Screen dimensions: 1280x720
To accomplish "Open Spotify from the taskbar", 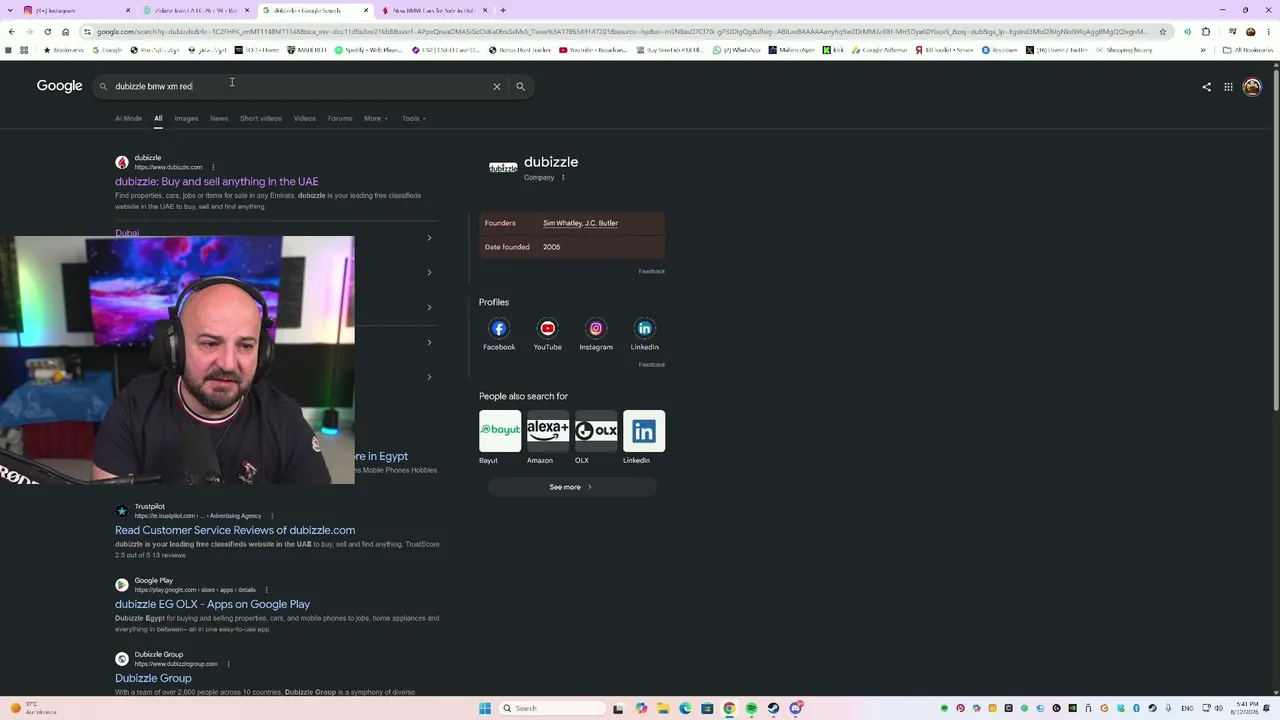I will point(751,708).
